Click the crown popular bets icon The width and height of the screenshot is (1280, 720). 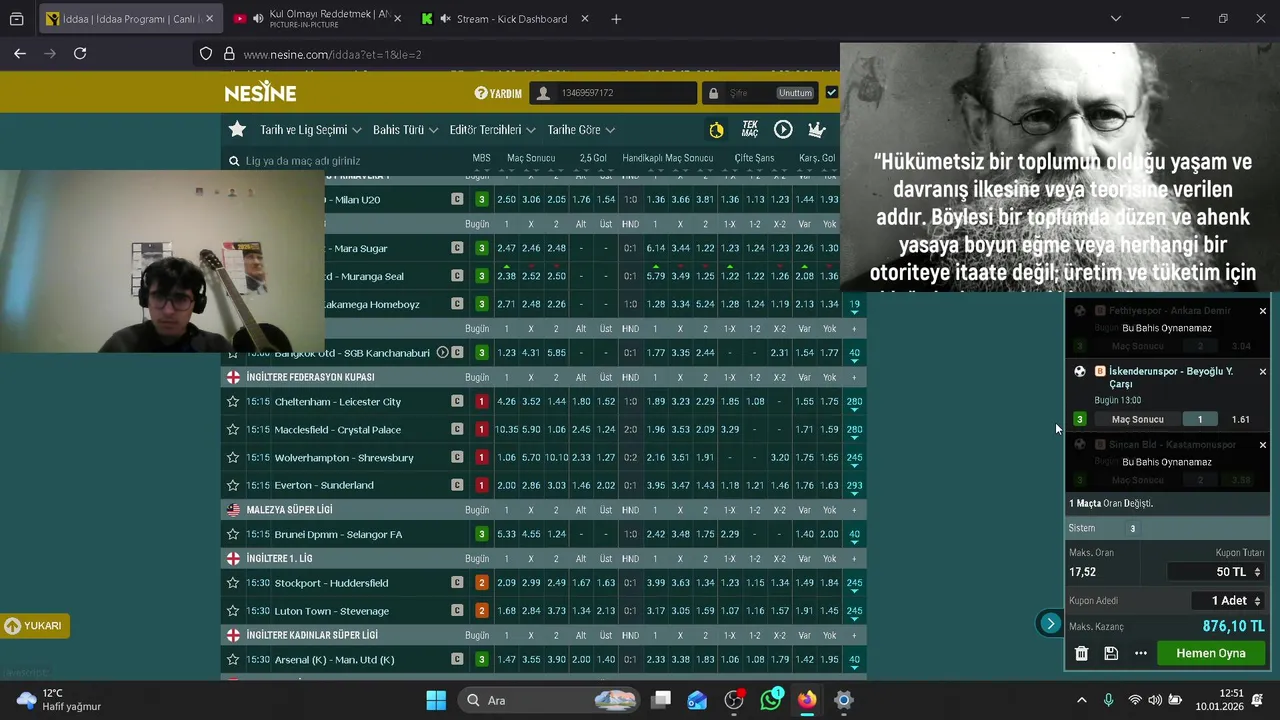click(x=817, y=129)
